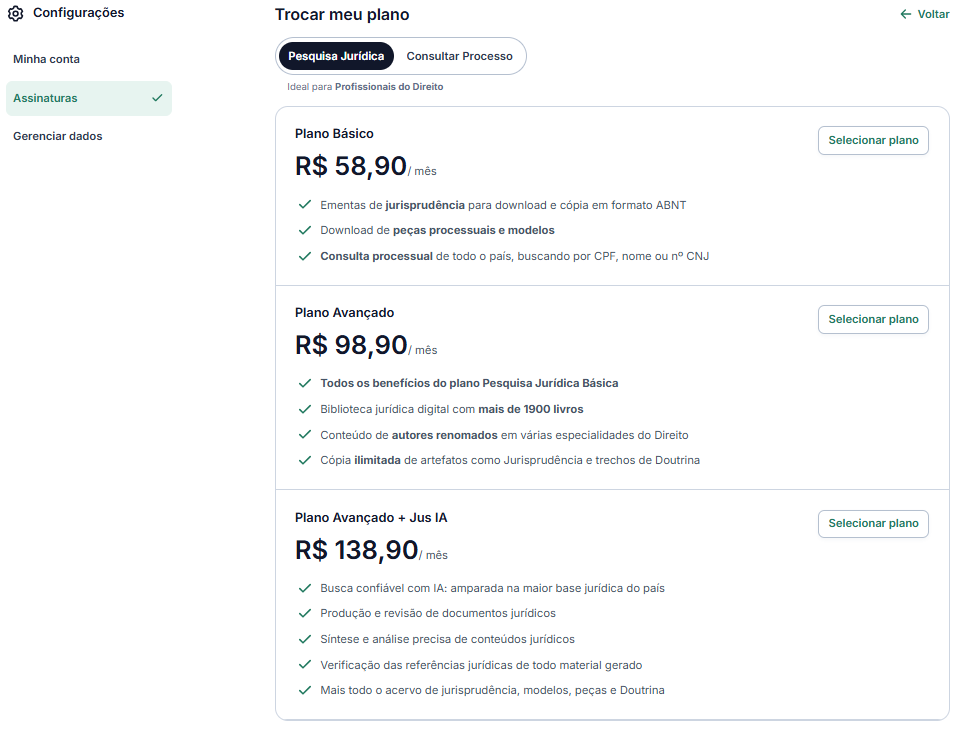Select the Plano Avançado plan
Viewport: 970px width, 731px height.
click(873, 320)
